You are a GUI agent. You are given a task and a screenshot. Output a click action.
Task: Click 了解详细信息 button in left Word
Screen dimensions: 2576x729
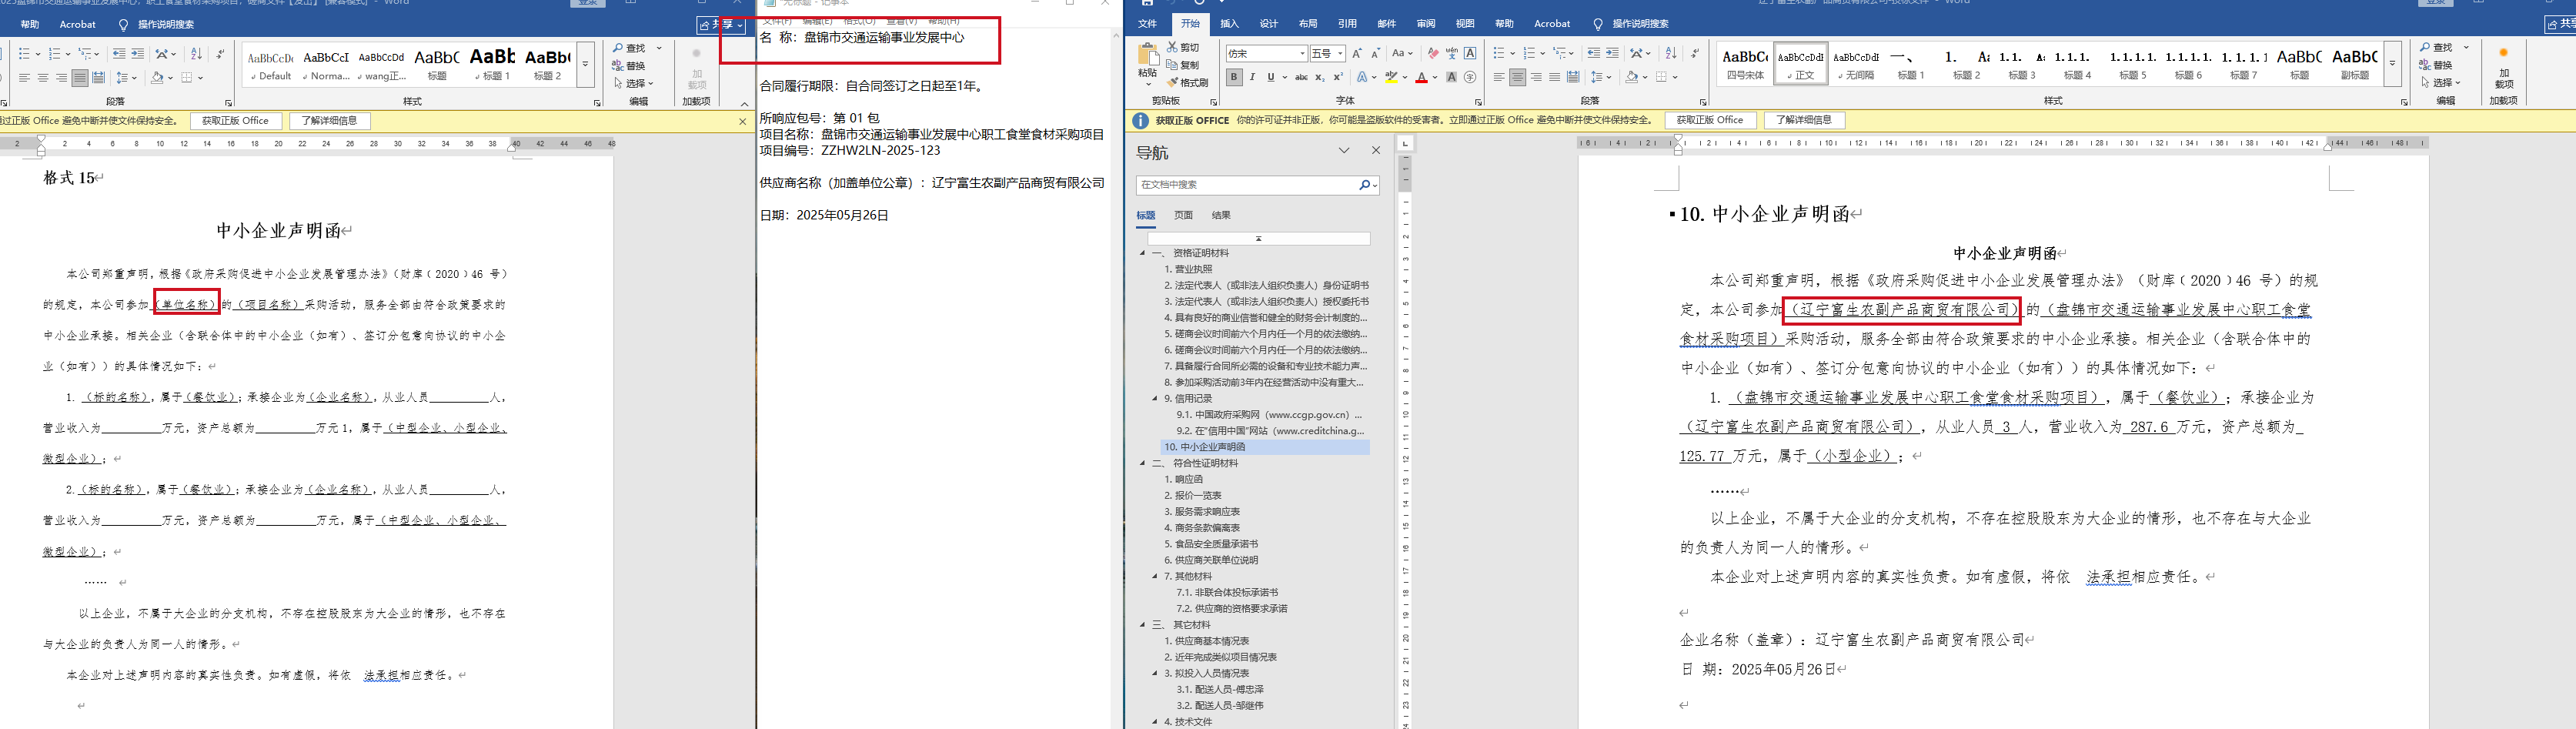click(329, 121)
